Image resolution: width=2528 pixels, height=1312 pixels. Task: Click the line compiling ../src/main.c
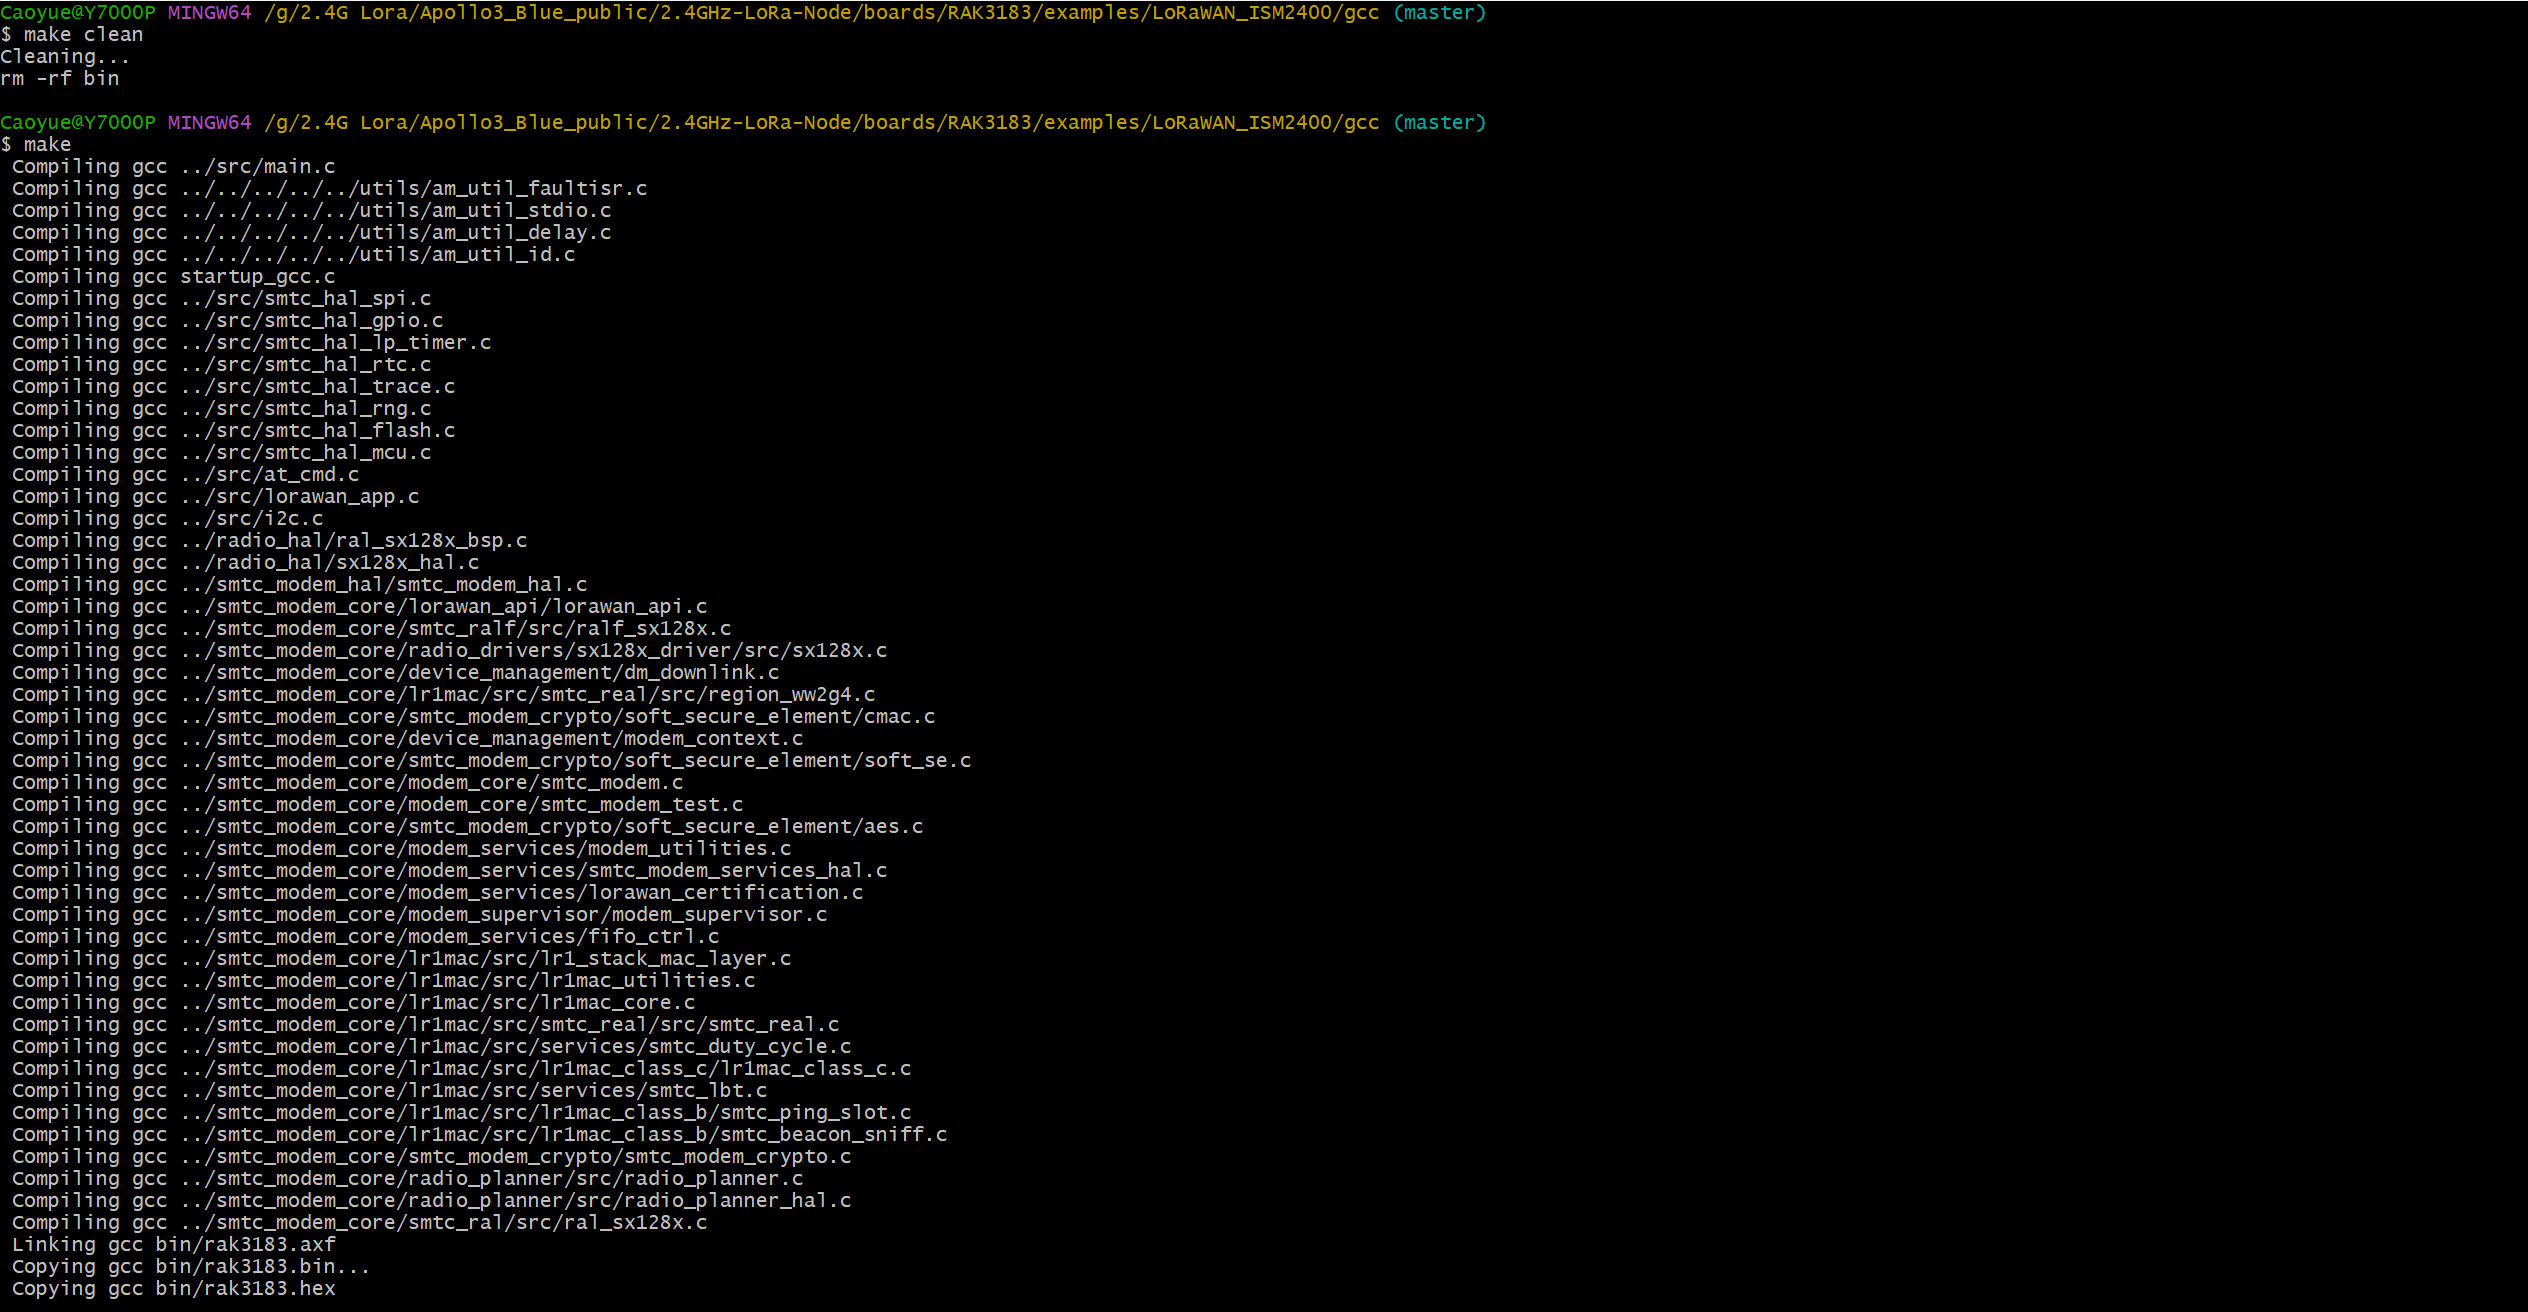[x=173, y=167]
